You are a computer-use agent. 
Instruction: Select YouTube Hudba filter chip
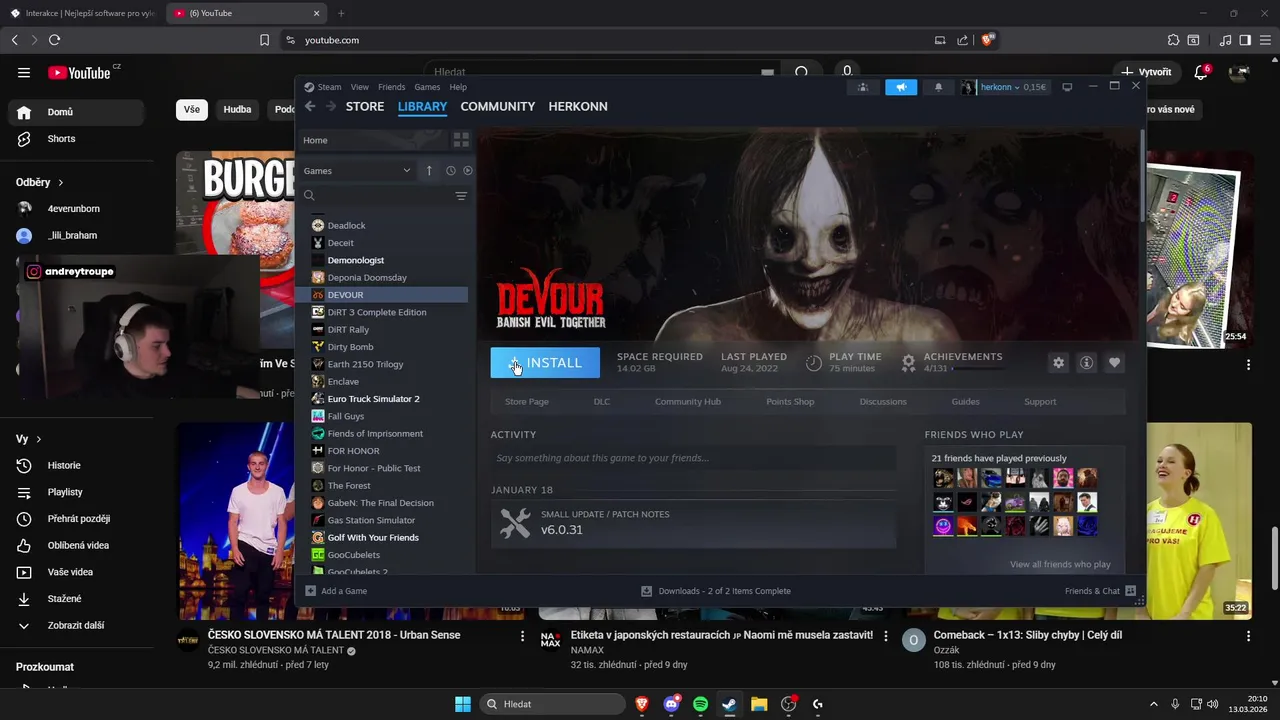tap(238, 110)
